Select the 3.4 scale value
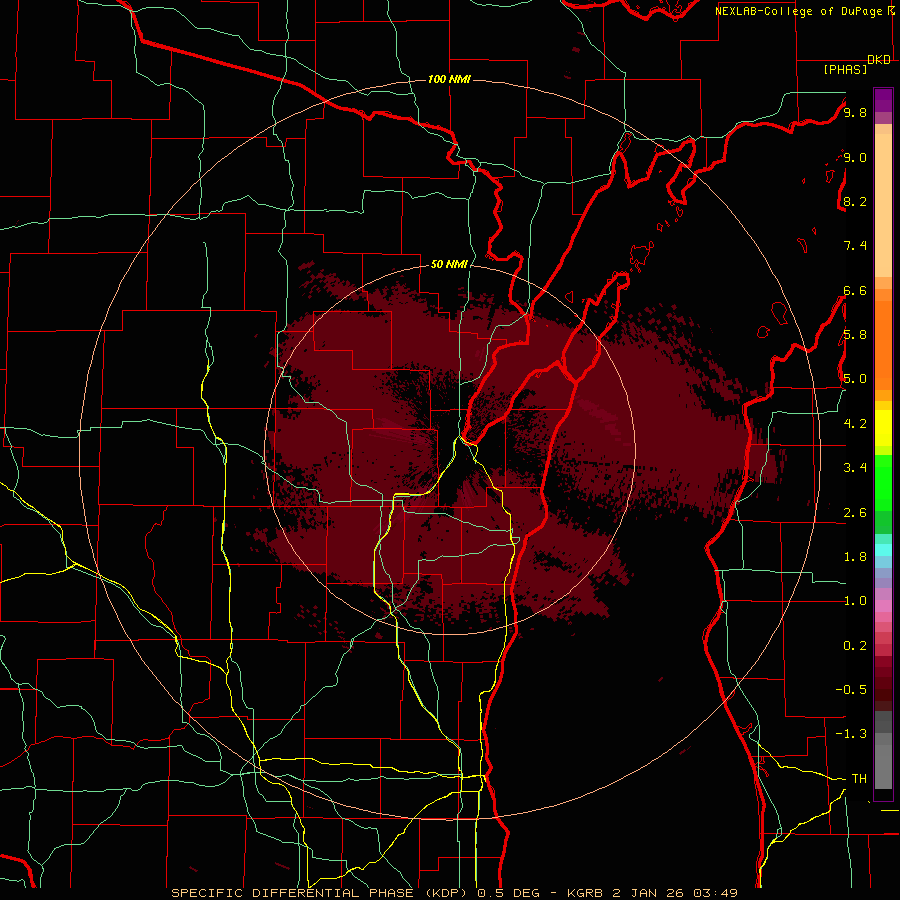 click(x=855, y=468)
